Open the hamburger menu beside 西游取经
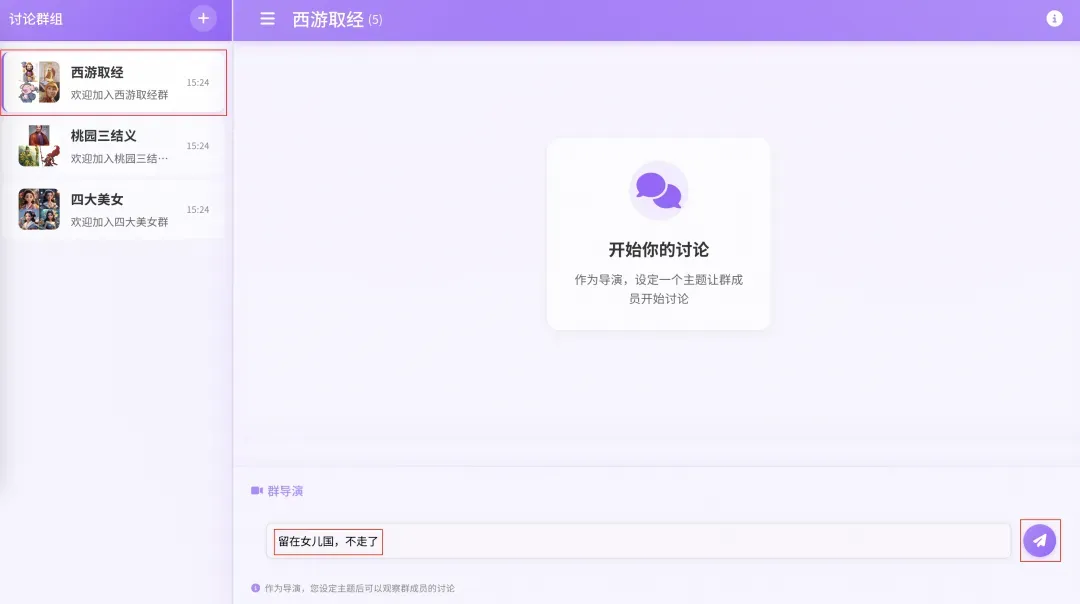This screenshot has height=604, width=1080. point(267,19)
